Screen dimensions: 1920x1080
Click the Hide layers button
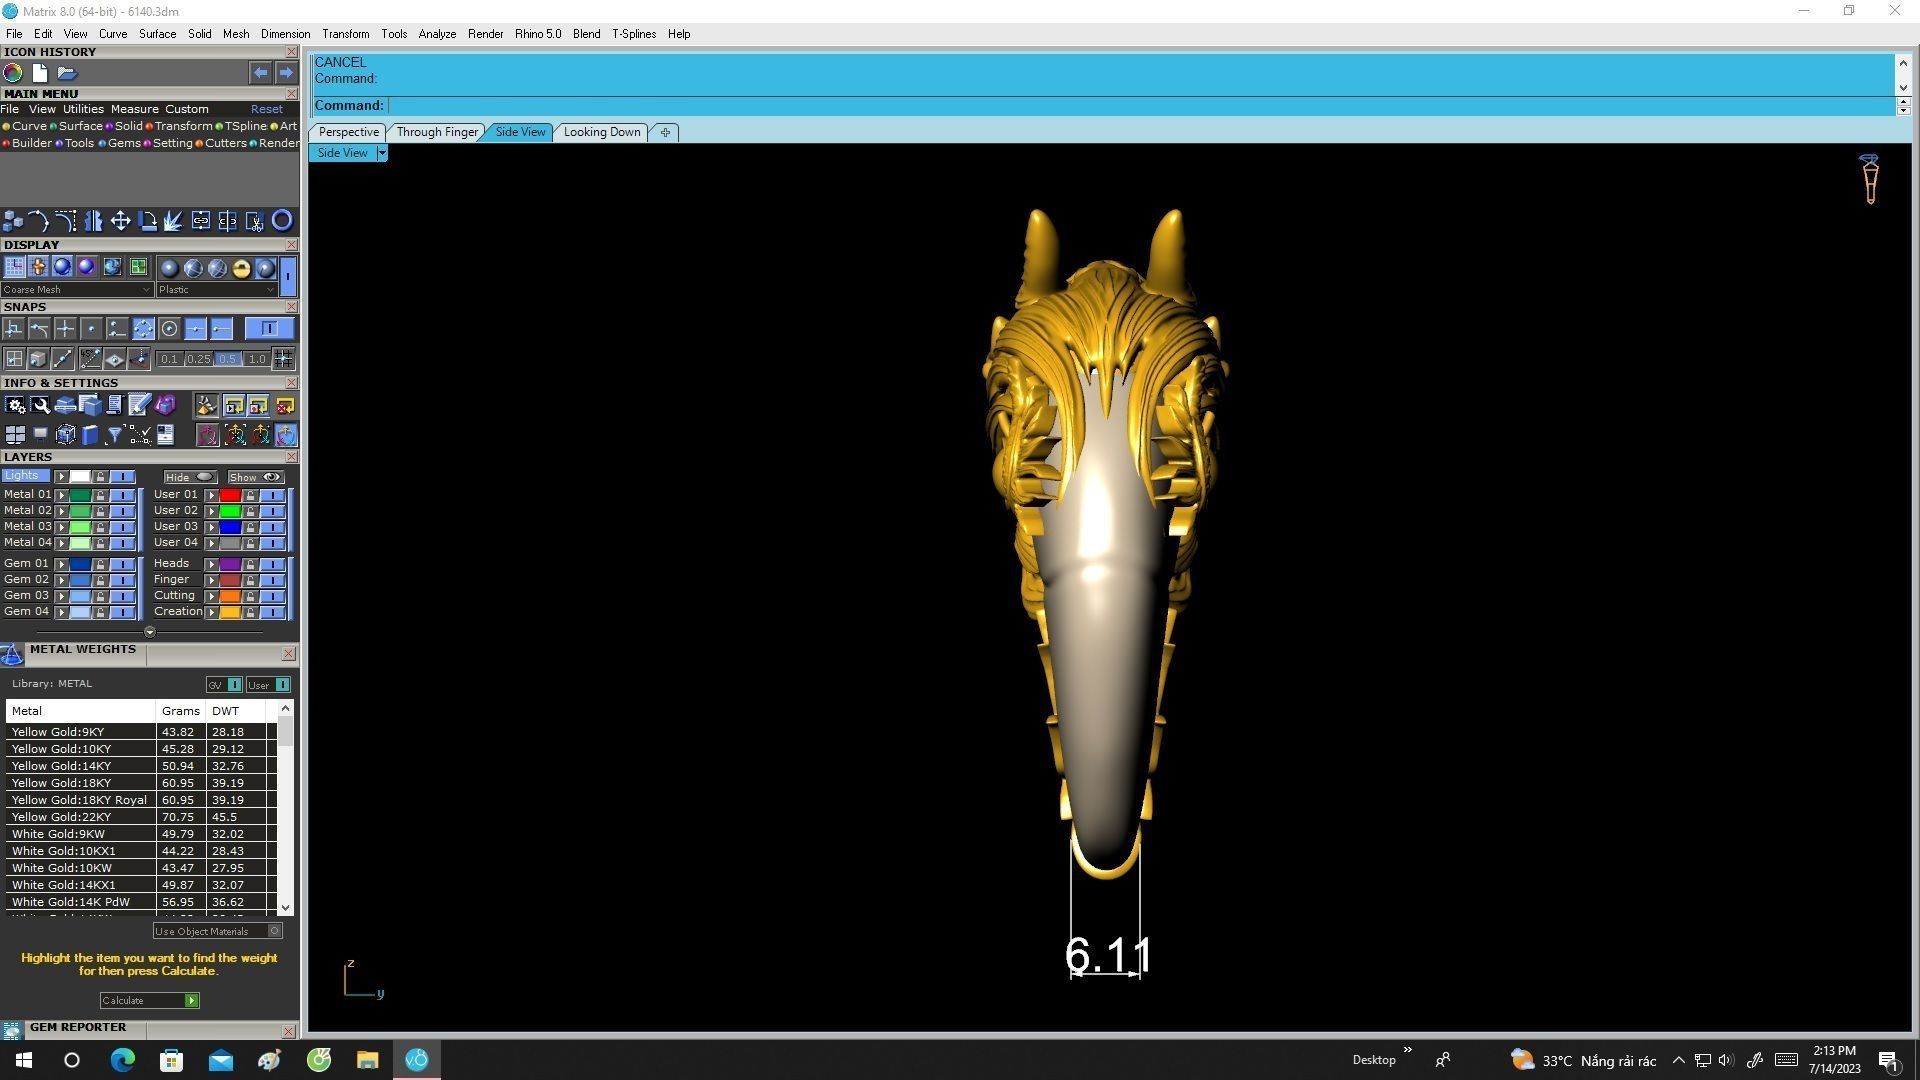pos(190,478)
